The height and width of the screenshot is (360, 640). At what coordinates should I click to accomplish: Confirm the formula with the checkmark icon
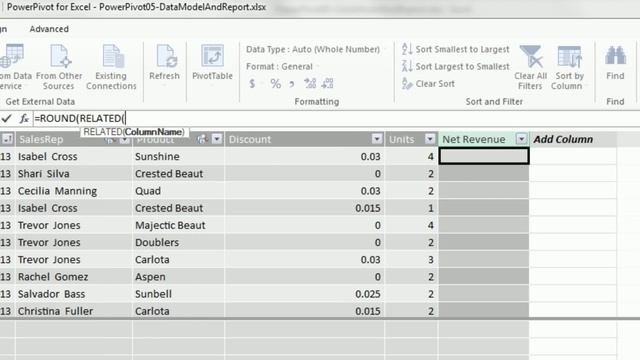[7, 118]
